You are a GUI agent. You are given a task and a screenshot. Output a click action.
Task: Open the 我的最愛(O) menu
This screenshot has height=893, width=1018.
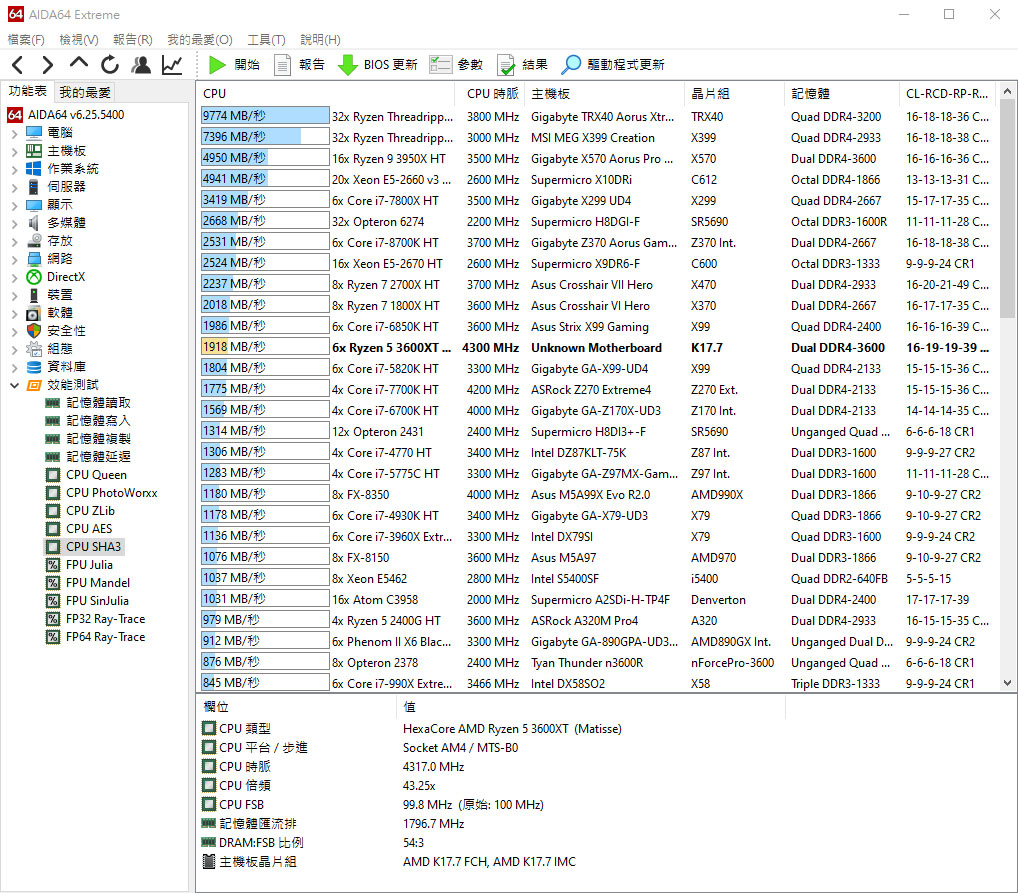pyautogui.click(x=200, y=40)
